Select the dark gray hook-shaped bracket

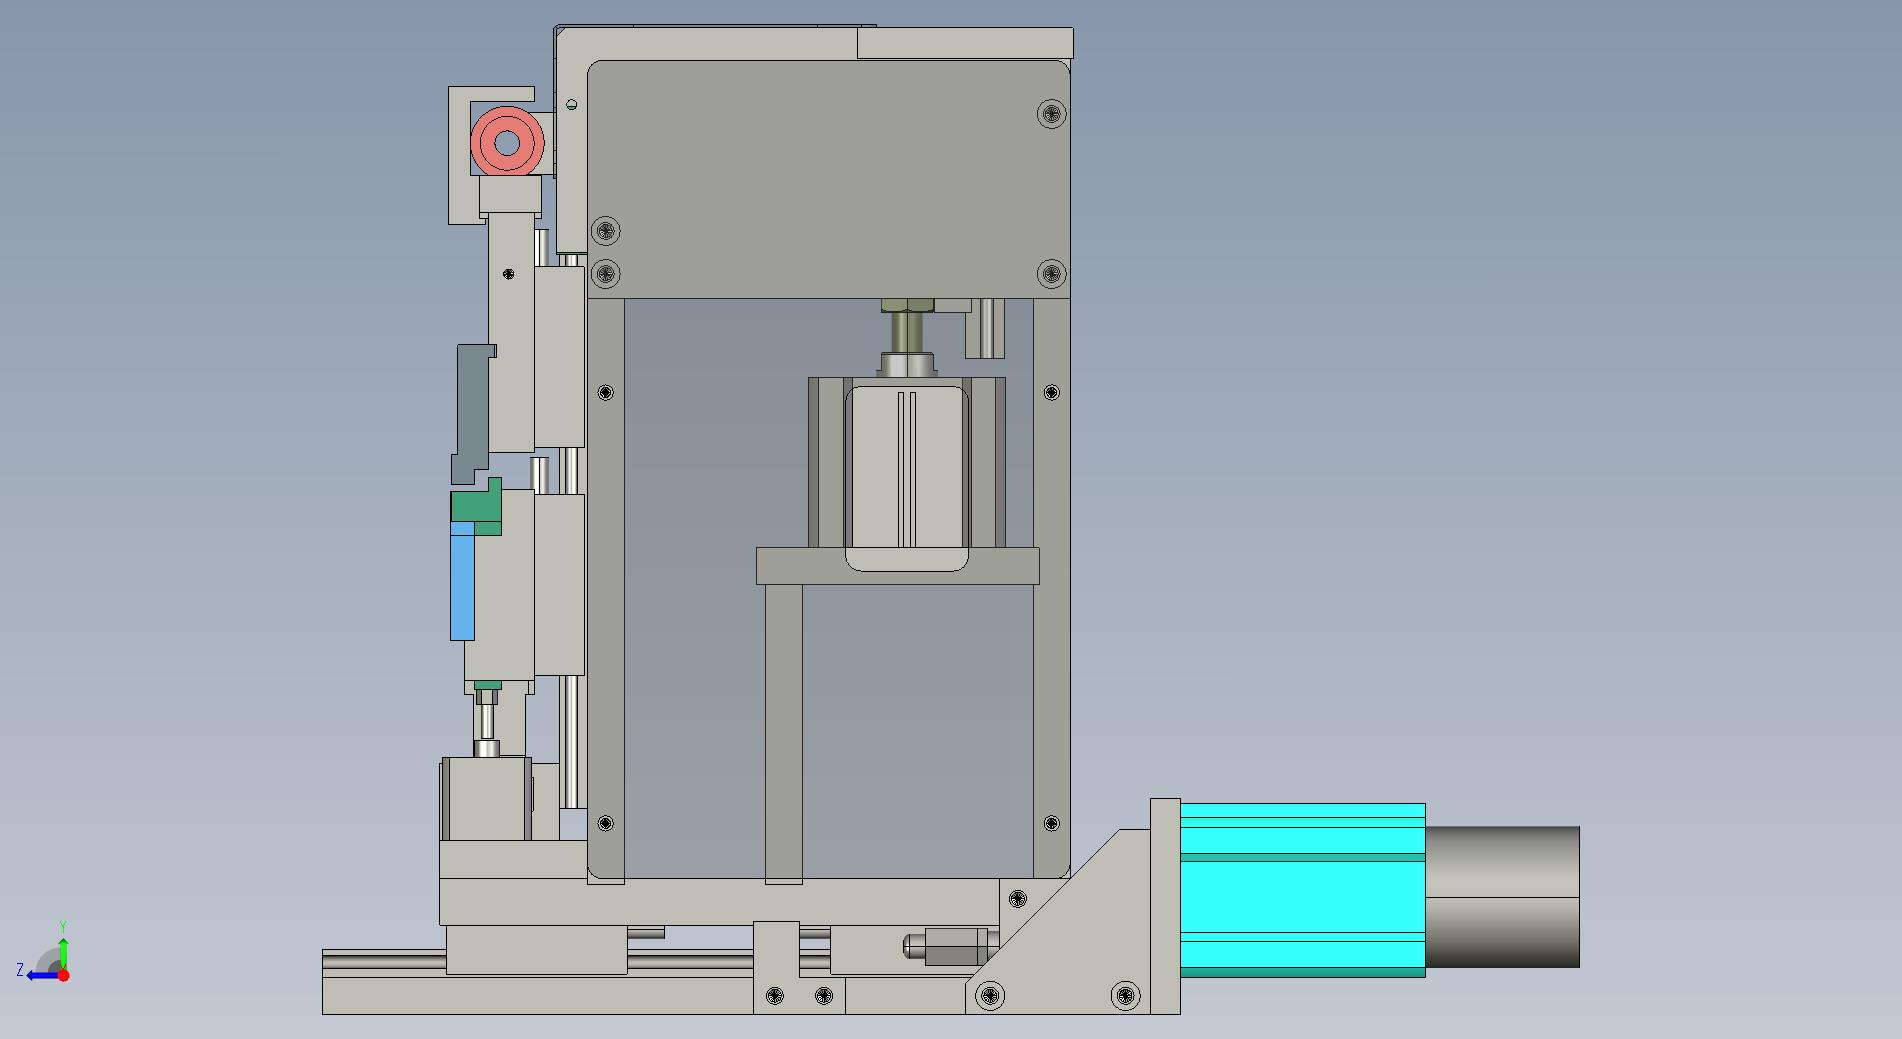click(x=472, y=412)
